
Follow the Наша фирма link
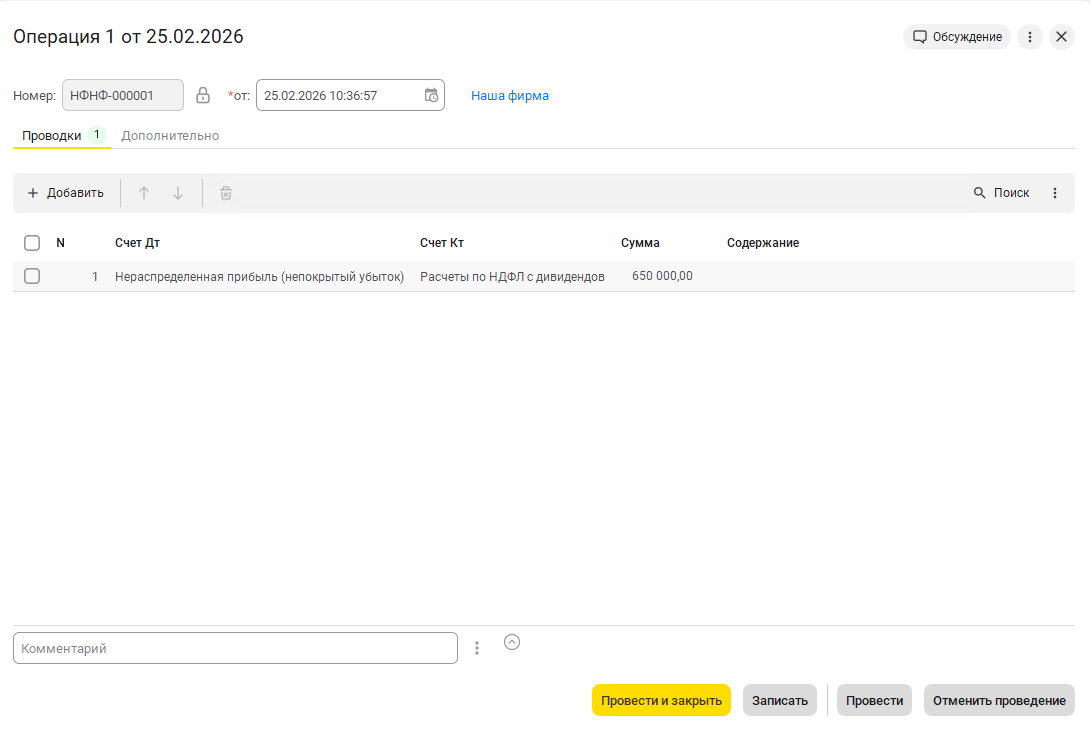510,96
